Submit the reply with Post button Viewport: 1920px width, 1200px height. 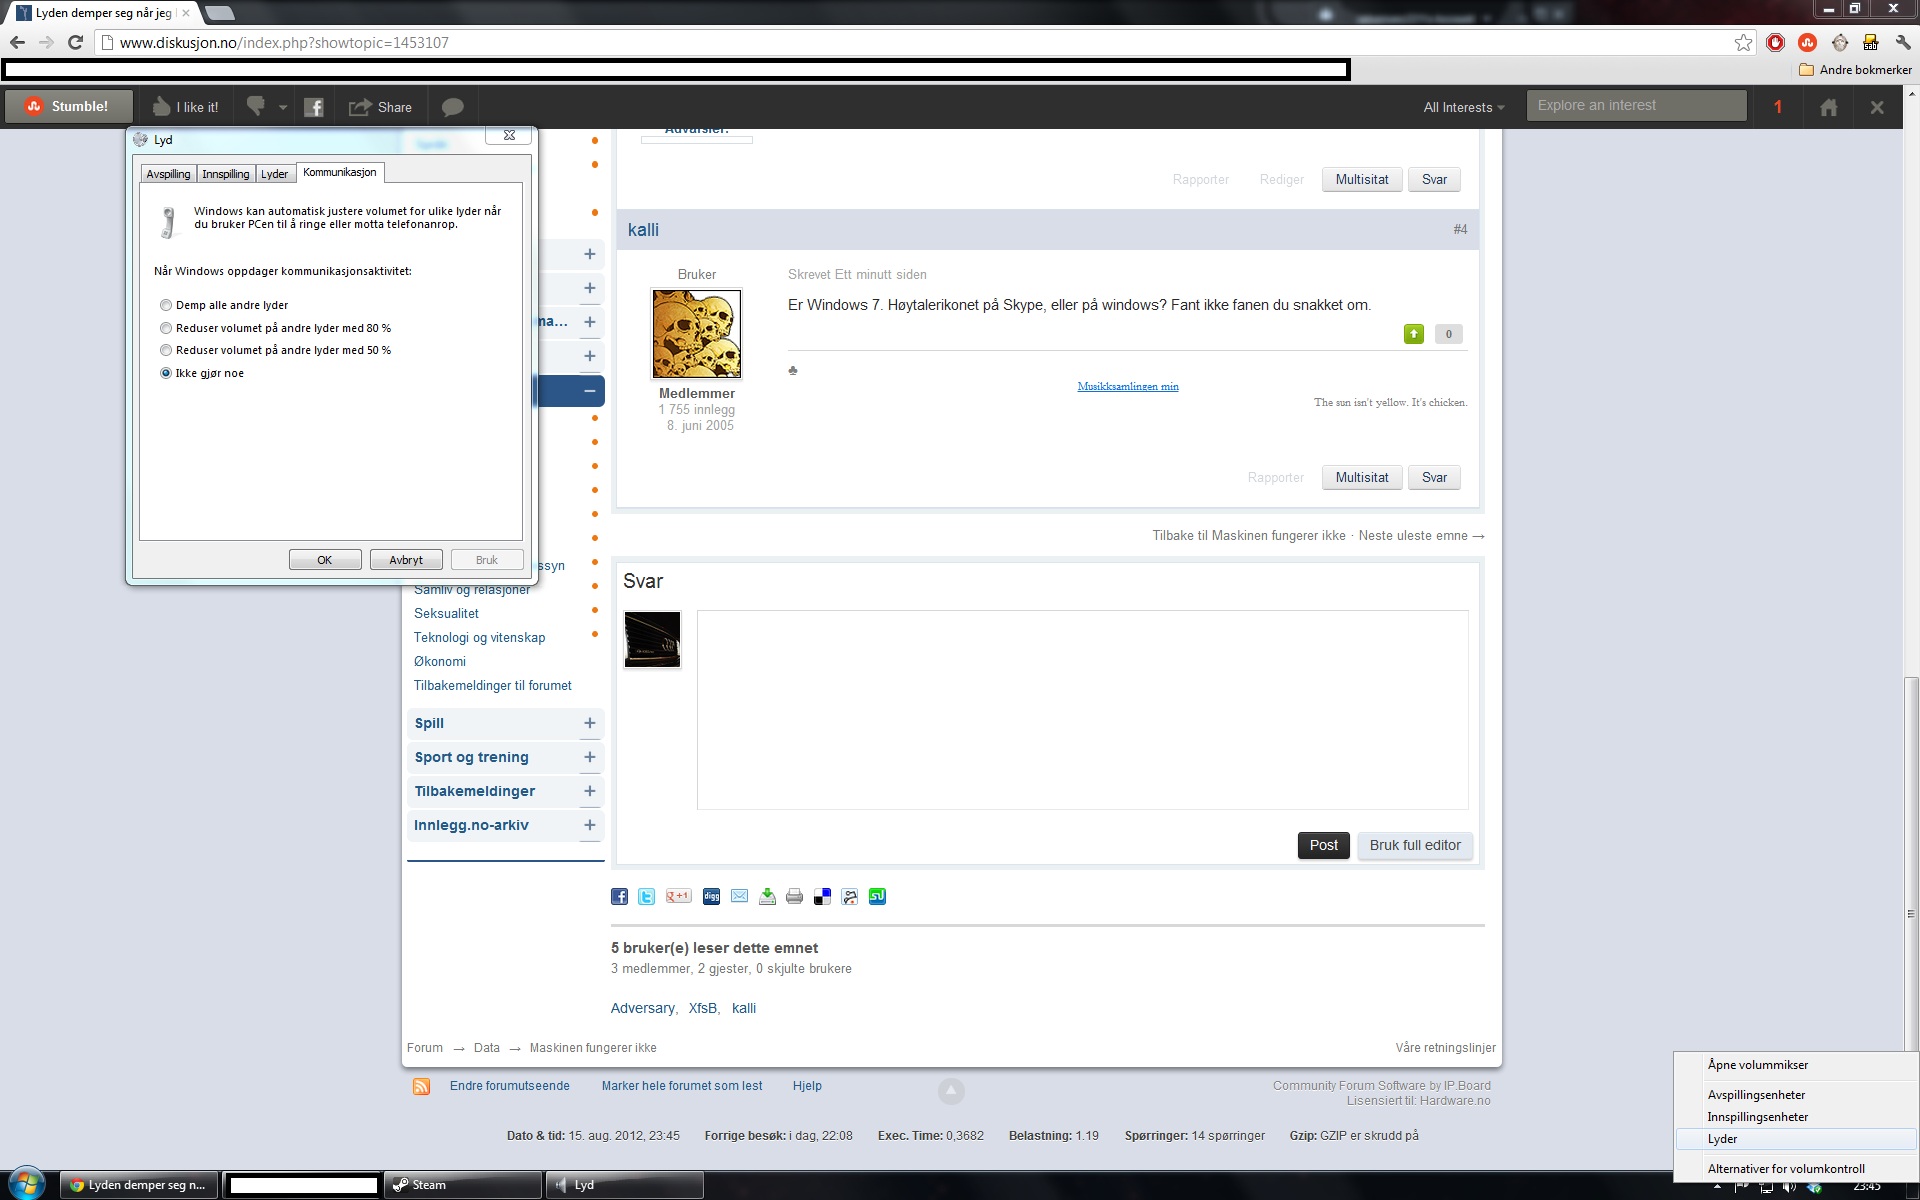pos(1323,845)
